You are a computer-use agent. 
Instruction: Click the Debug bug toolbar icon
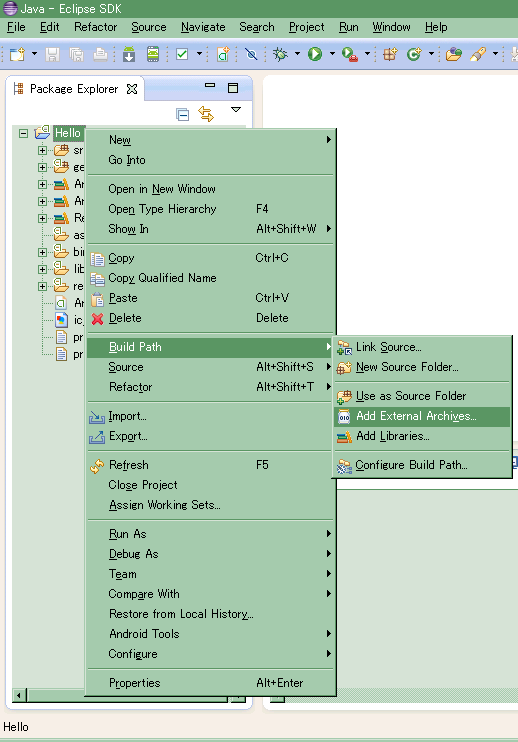(281, 54)
